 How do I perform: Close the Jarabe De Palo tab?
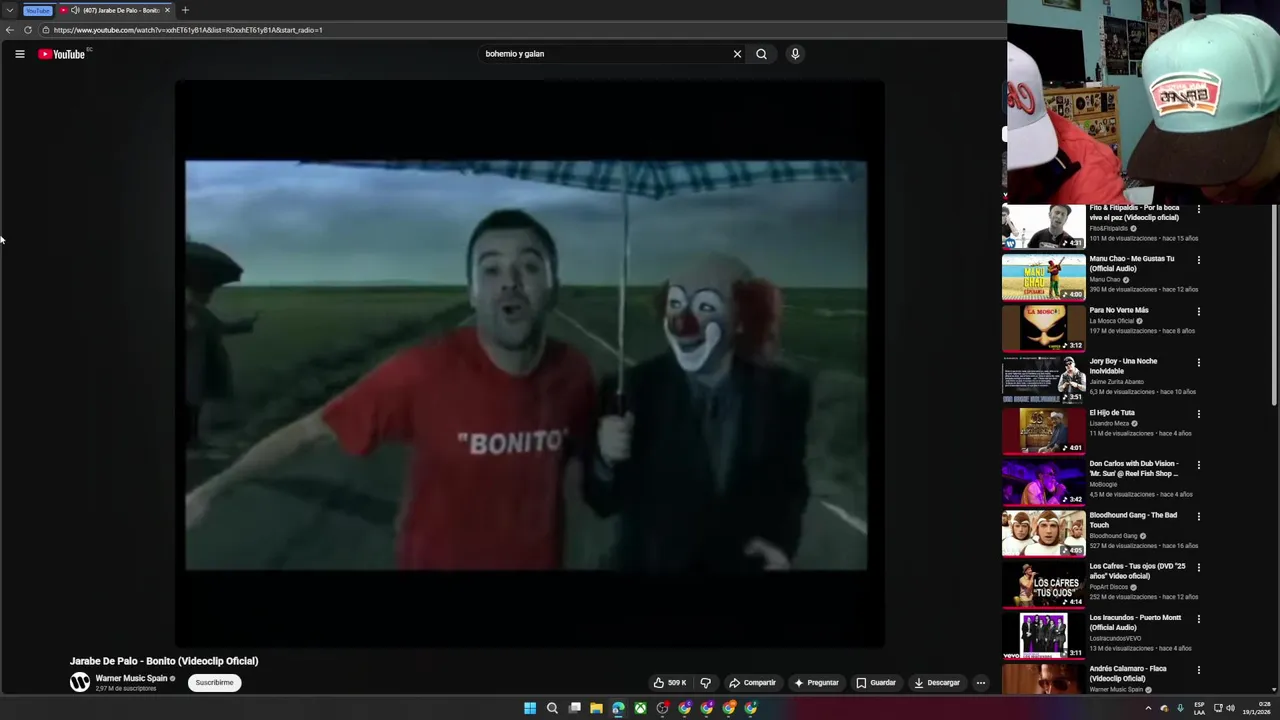(167, 10)
